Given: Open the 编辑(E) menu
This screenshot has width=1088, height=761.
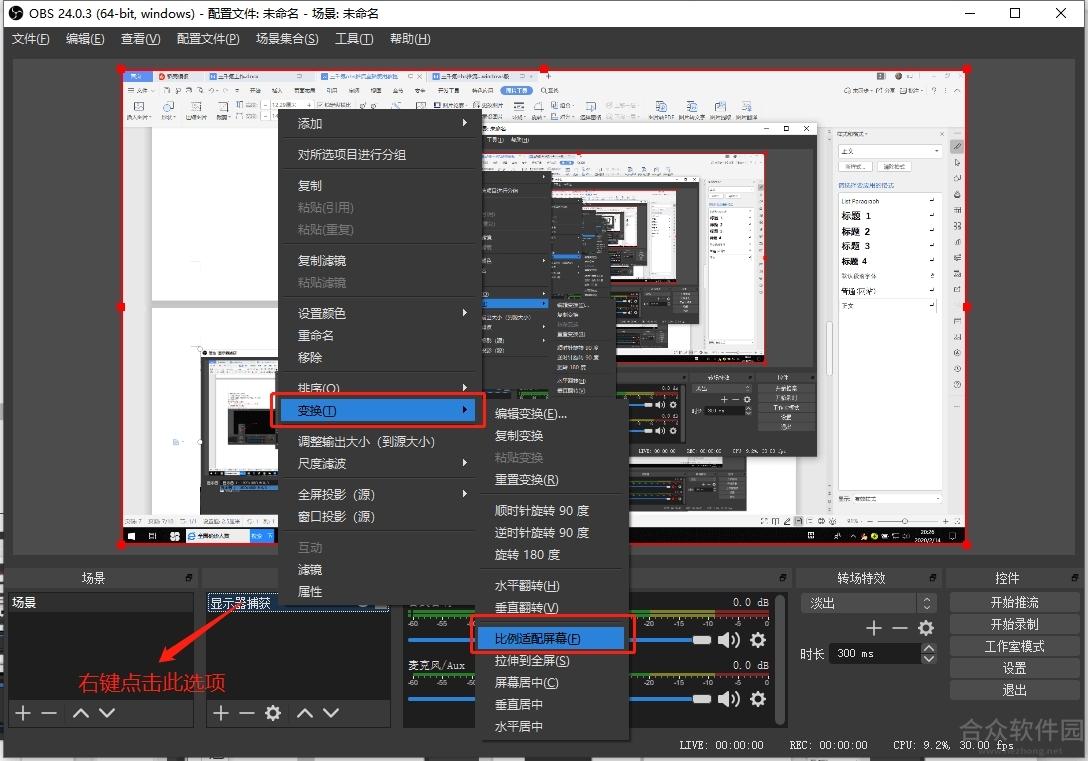Looking at the screenshot, I should point(85,39).
